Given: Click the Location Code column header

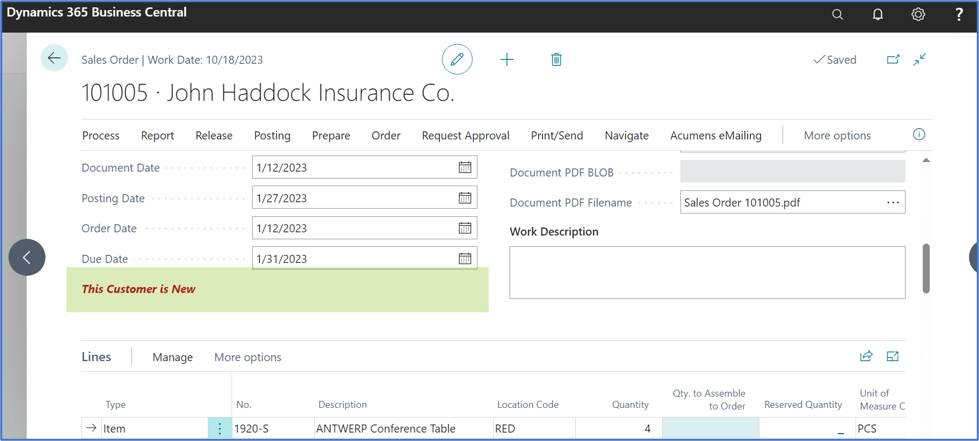Looking at the screenshot, I should tap(528, 405).
